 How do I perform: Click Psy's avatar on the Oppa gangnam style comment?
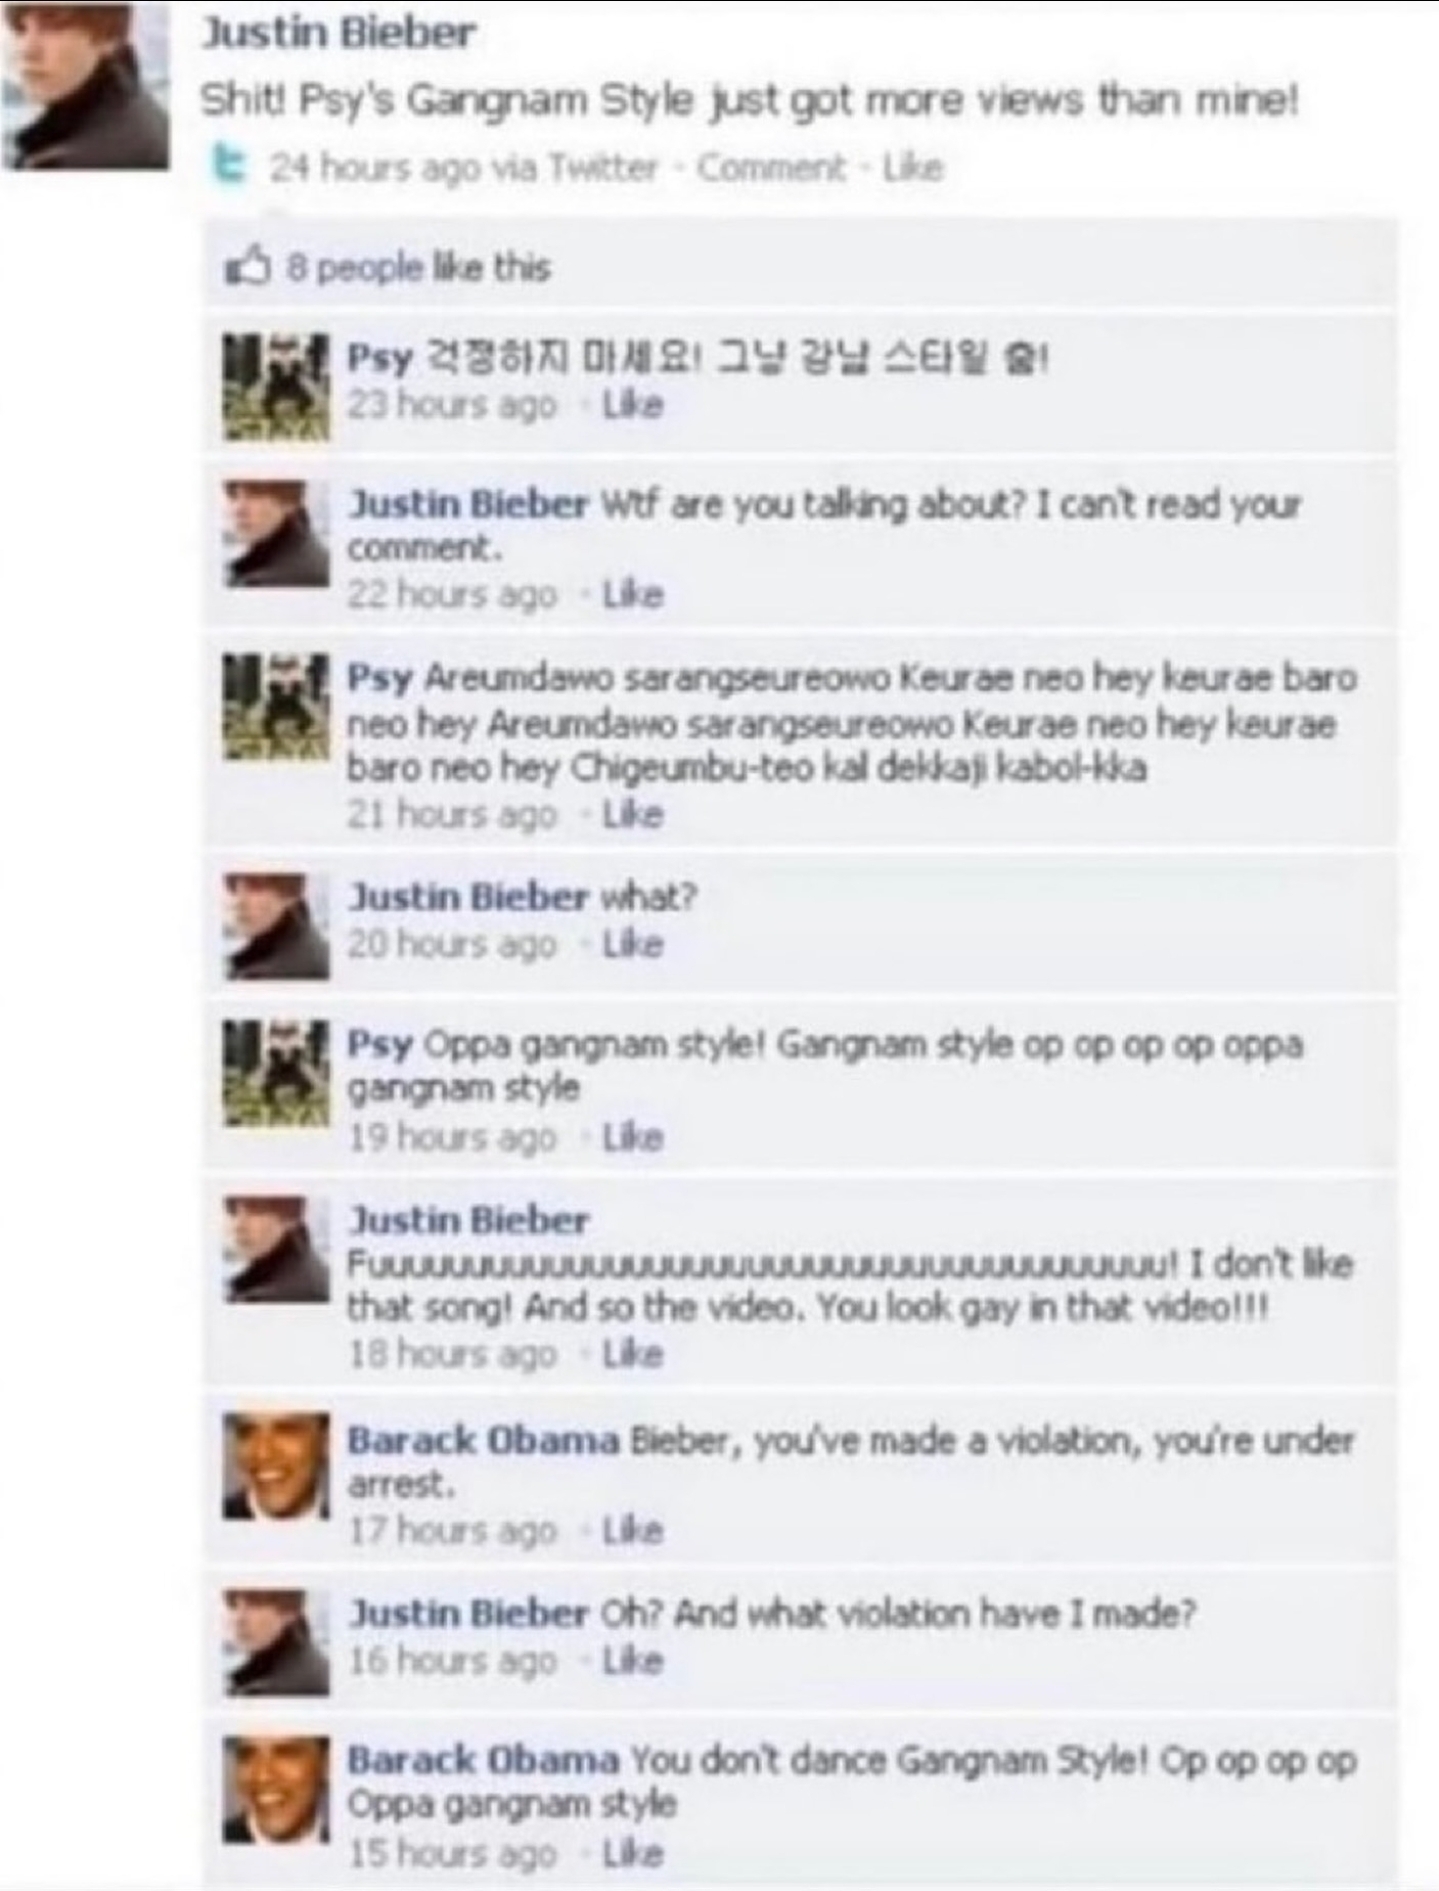click(x=276, y=1073)
